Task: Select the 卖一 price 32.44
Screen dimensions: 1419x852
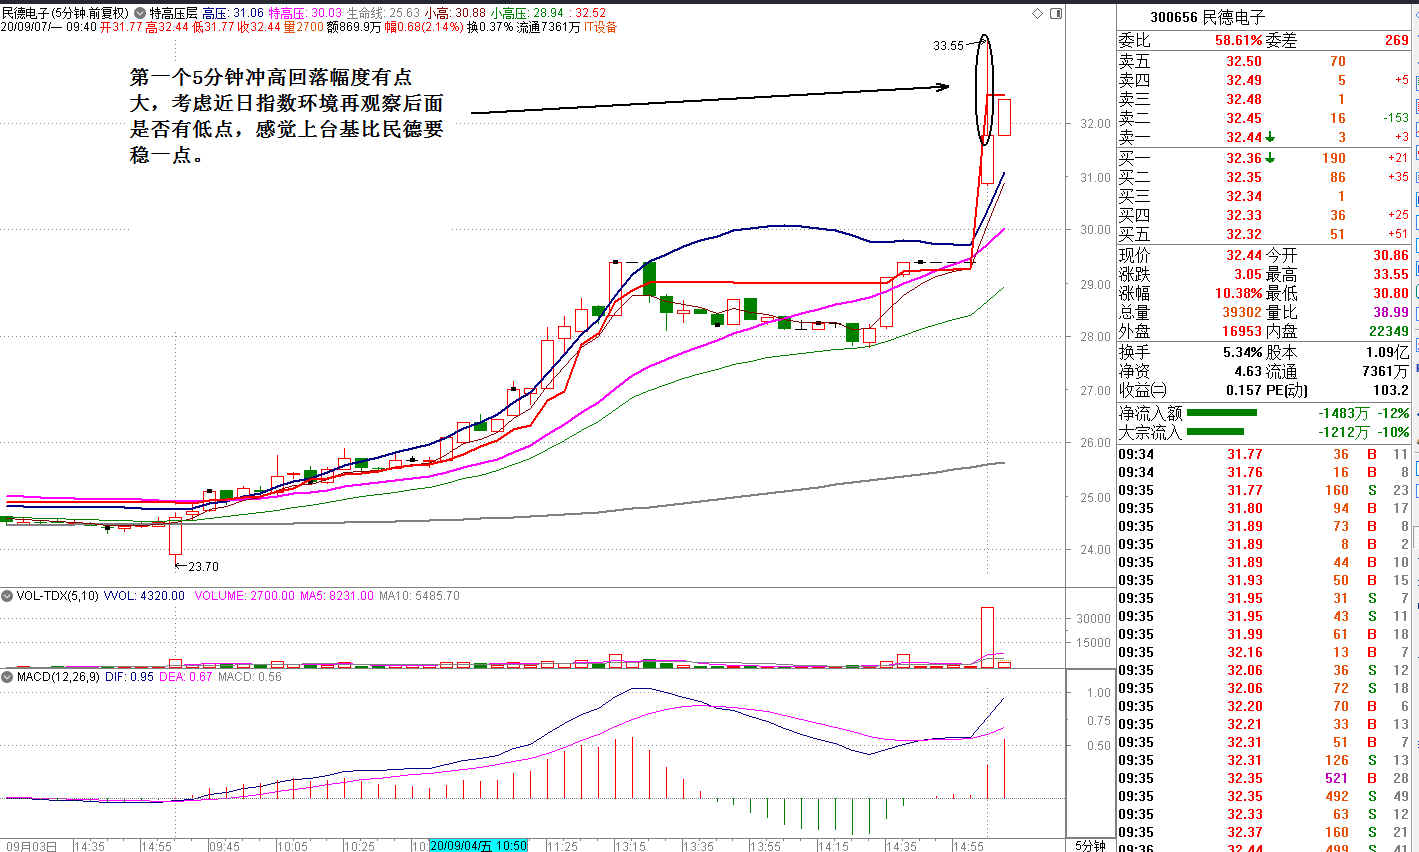Action: click(1244, 137)
